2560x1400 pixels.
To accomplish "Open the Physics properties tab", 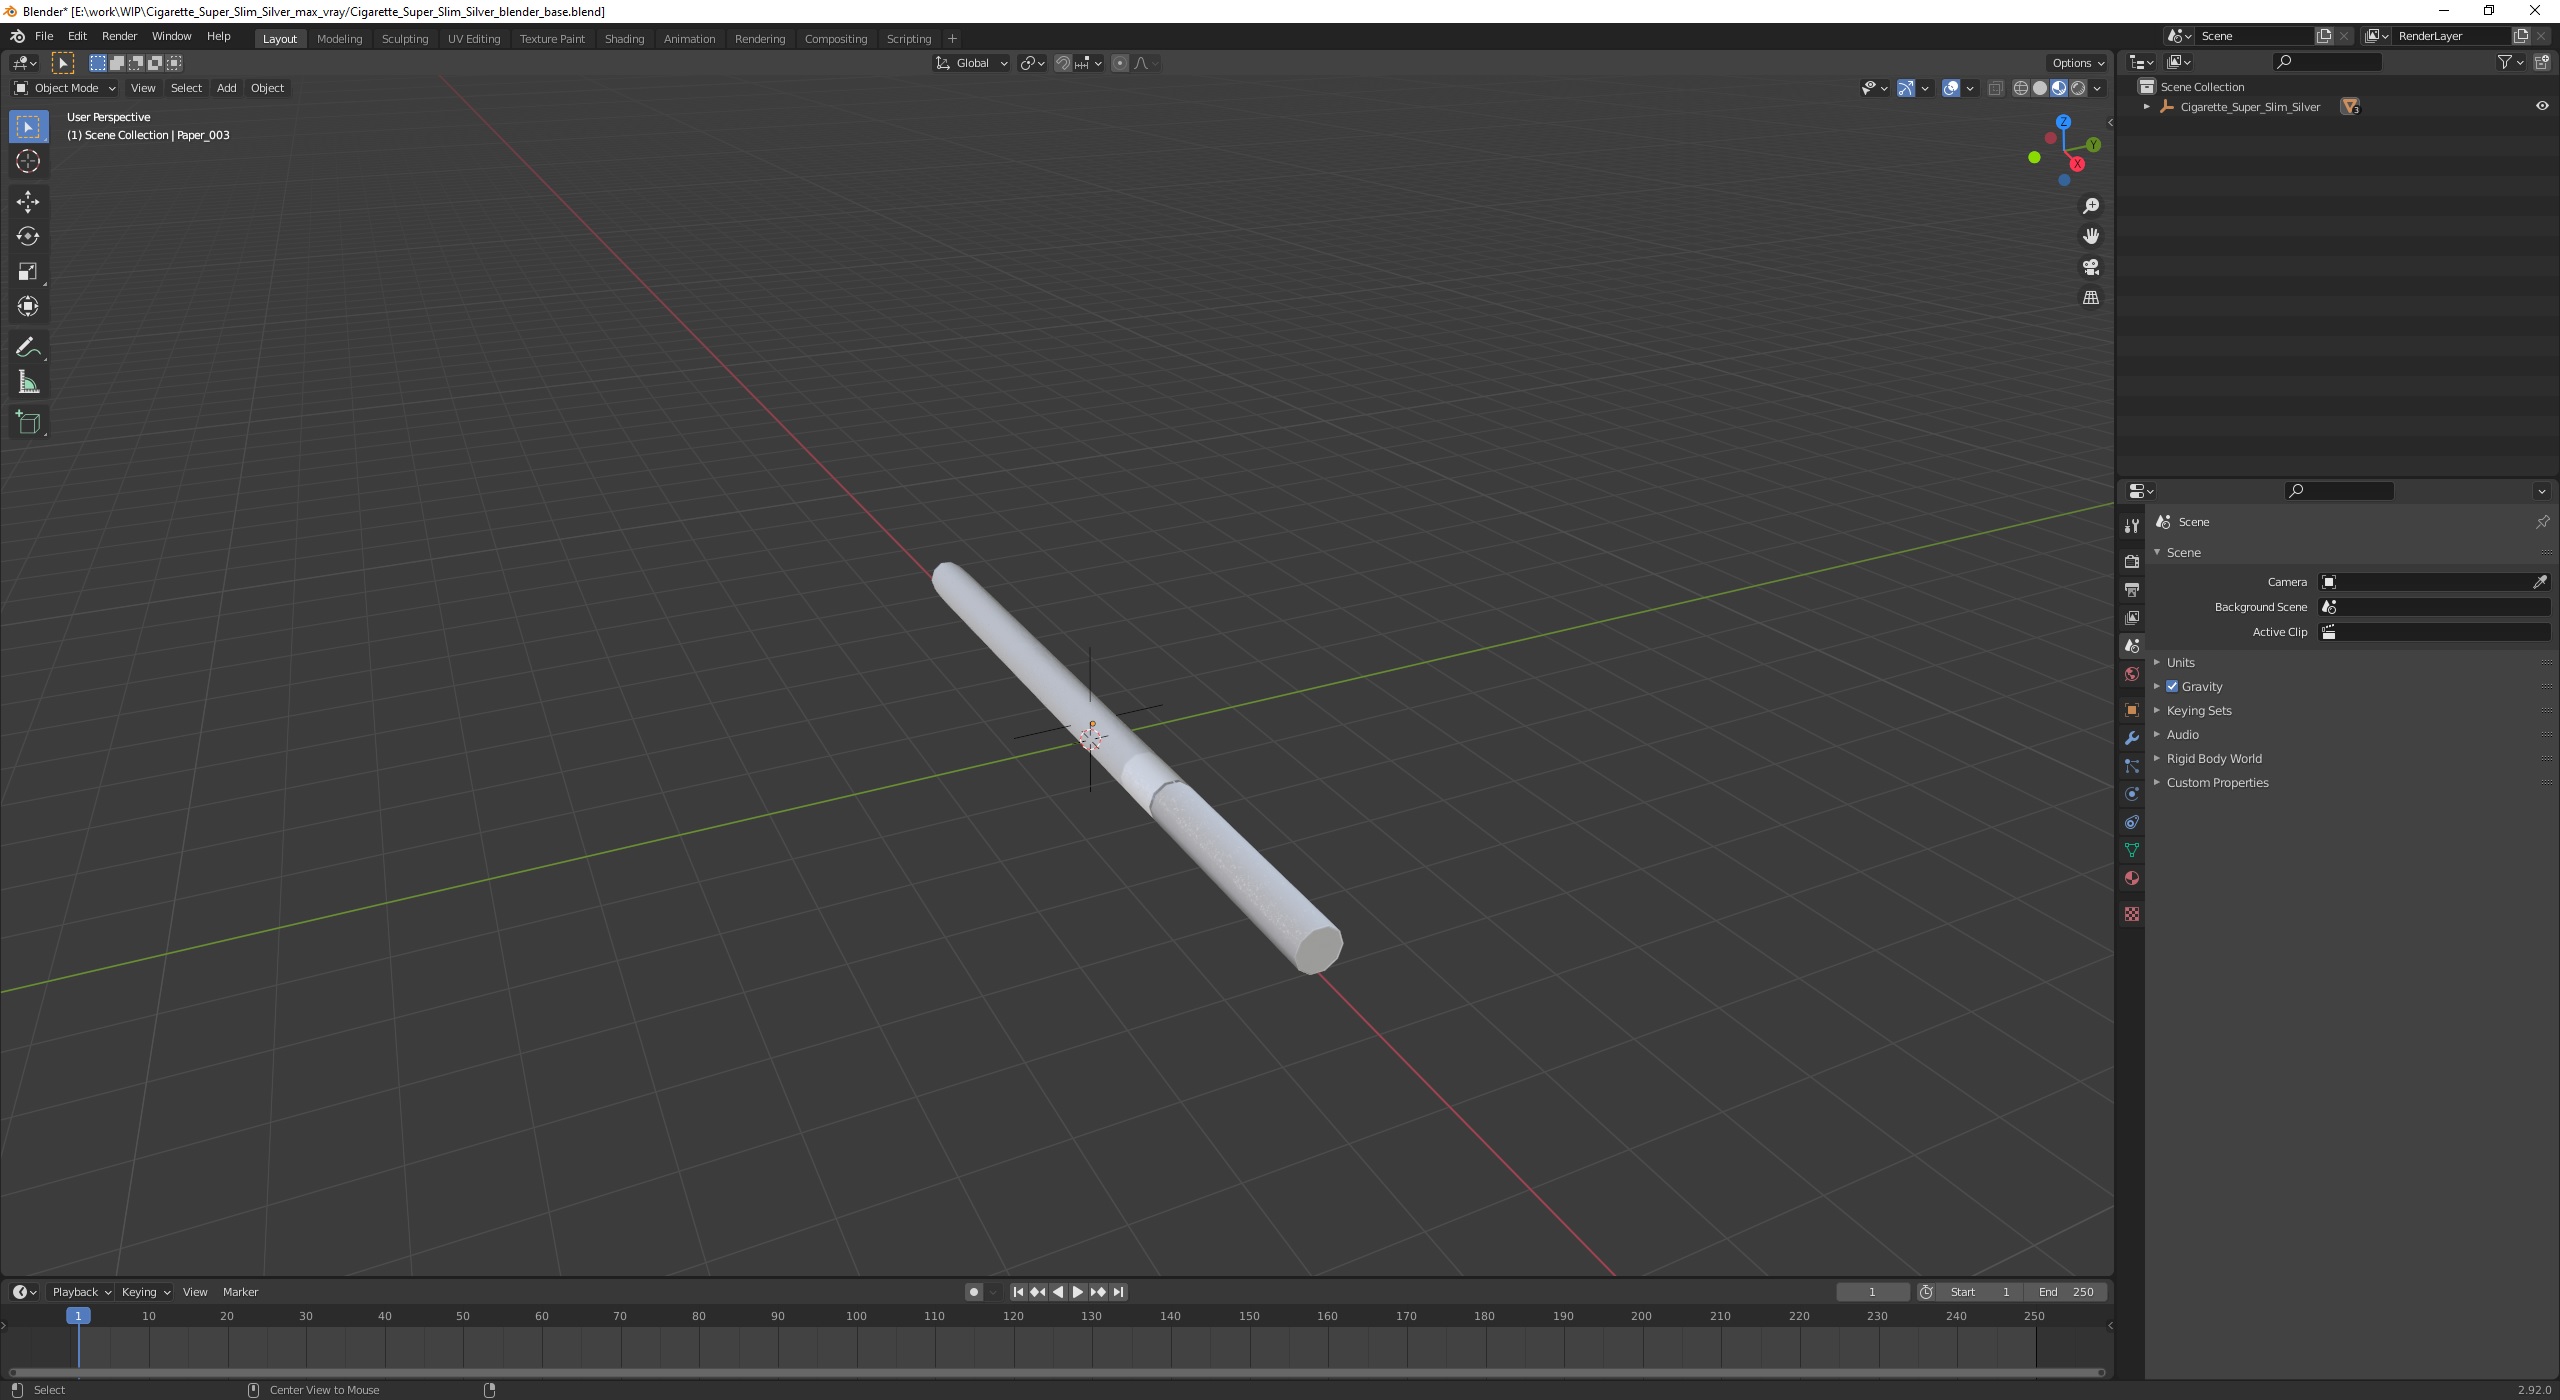I will 2132,794.
